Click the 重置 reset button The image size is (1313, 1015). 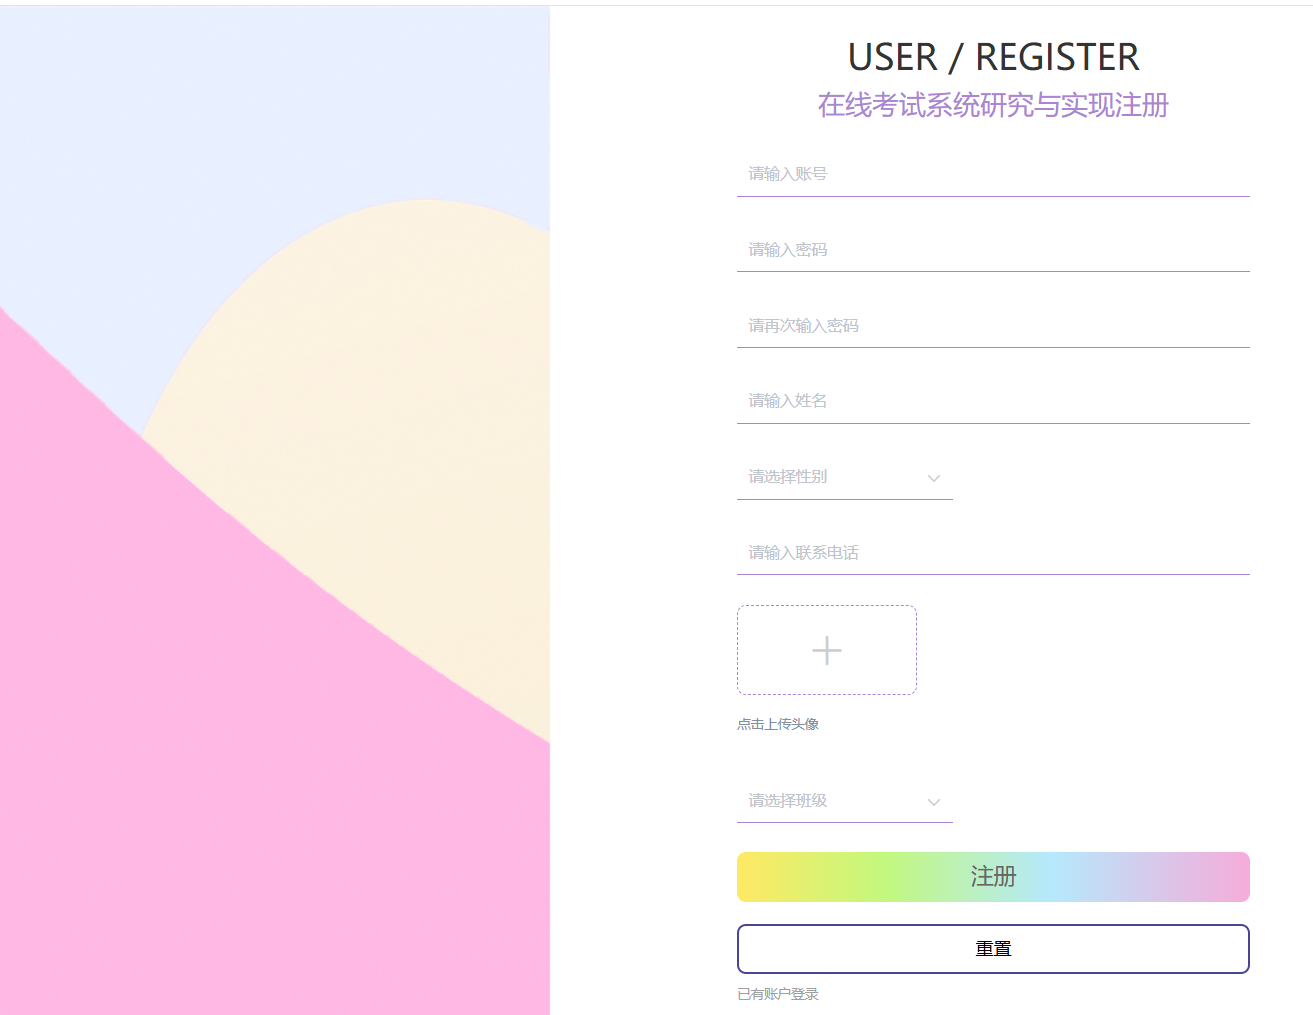pos(993,949)
